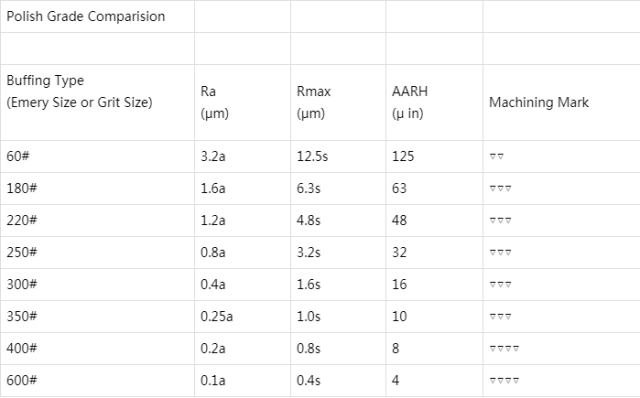This screenshot has height=398, width=640.
Task: Click the Ra (μm) column header
Action: (242, 102)
